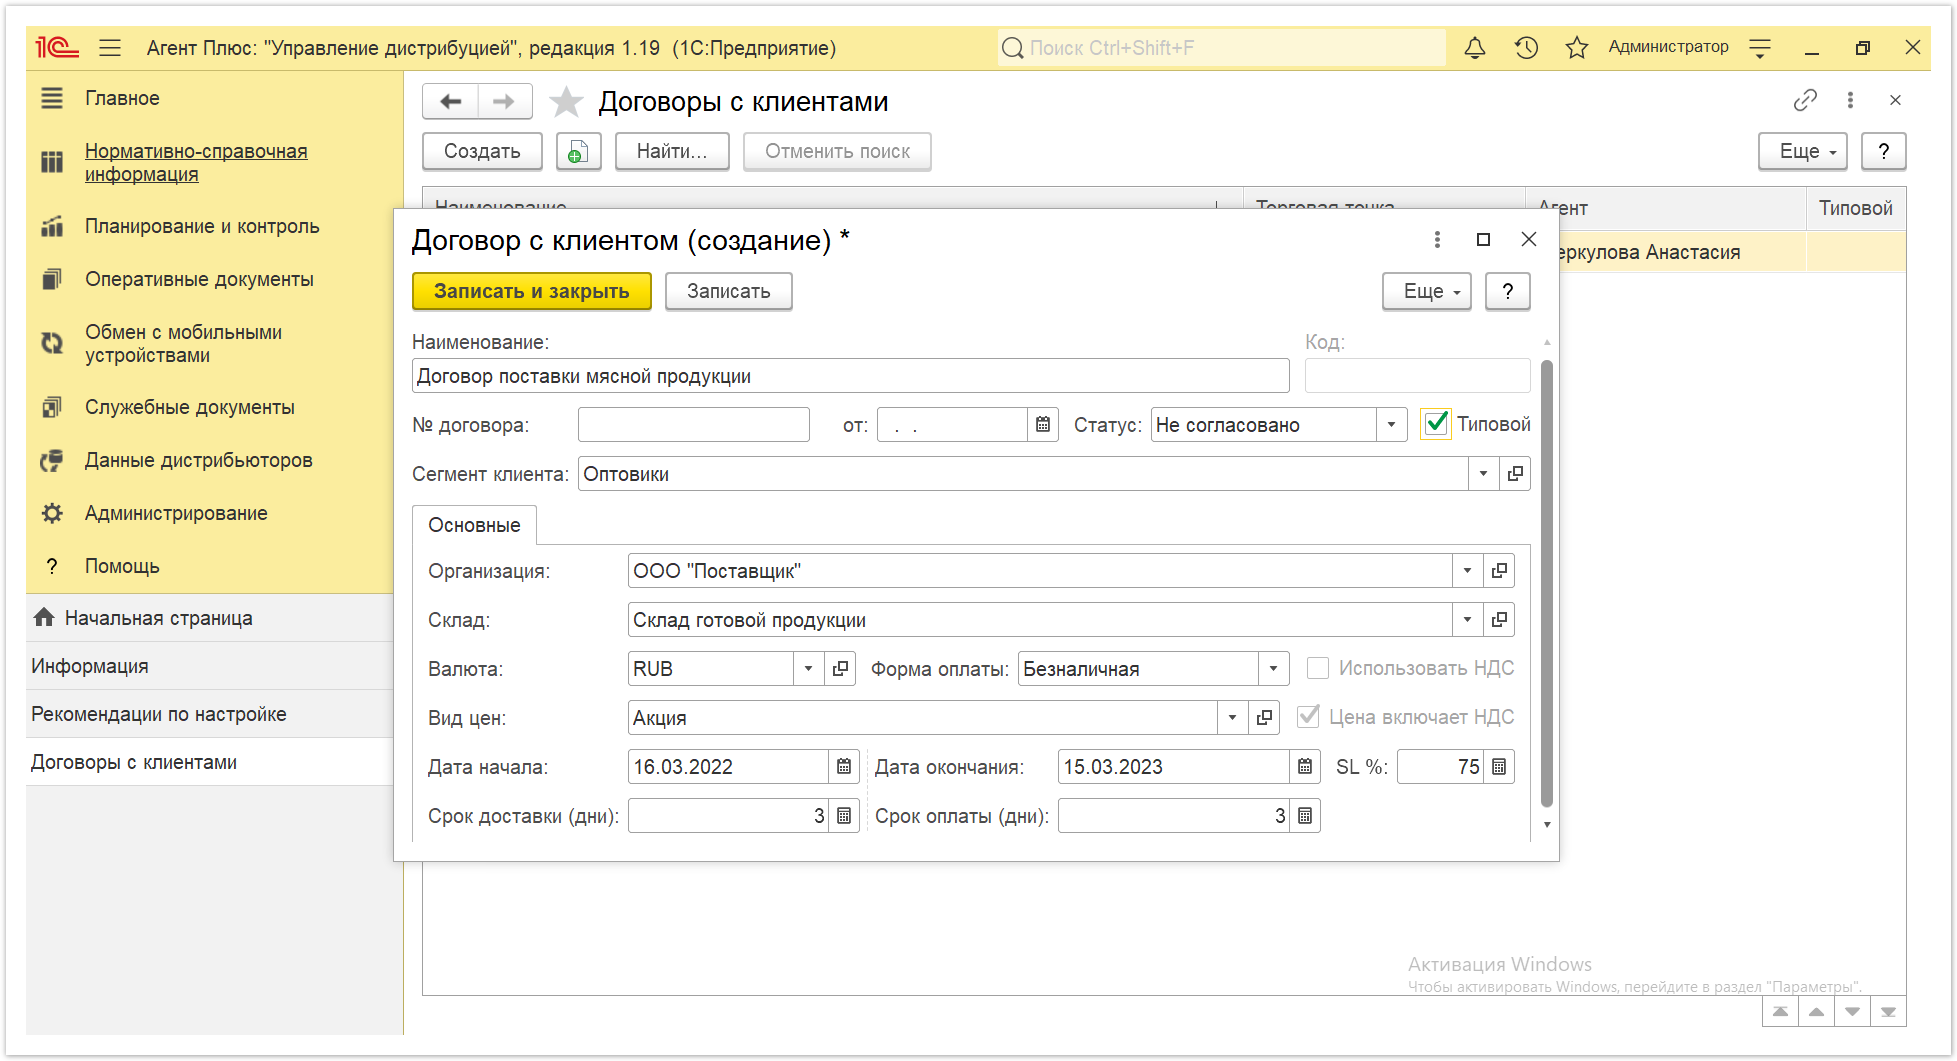The width and height of the screenshot is (1957, 1061).
Task: Open Планирование и контроль section
Action: (202, 226)
